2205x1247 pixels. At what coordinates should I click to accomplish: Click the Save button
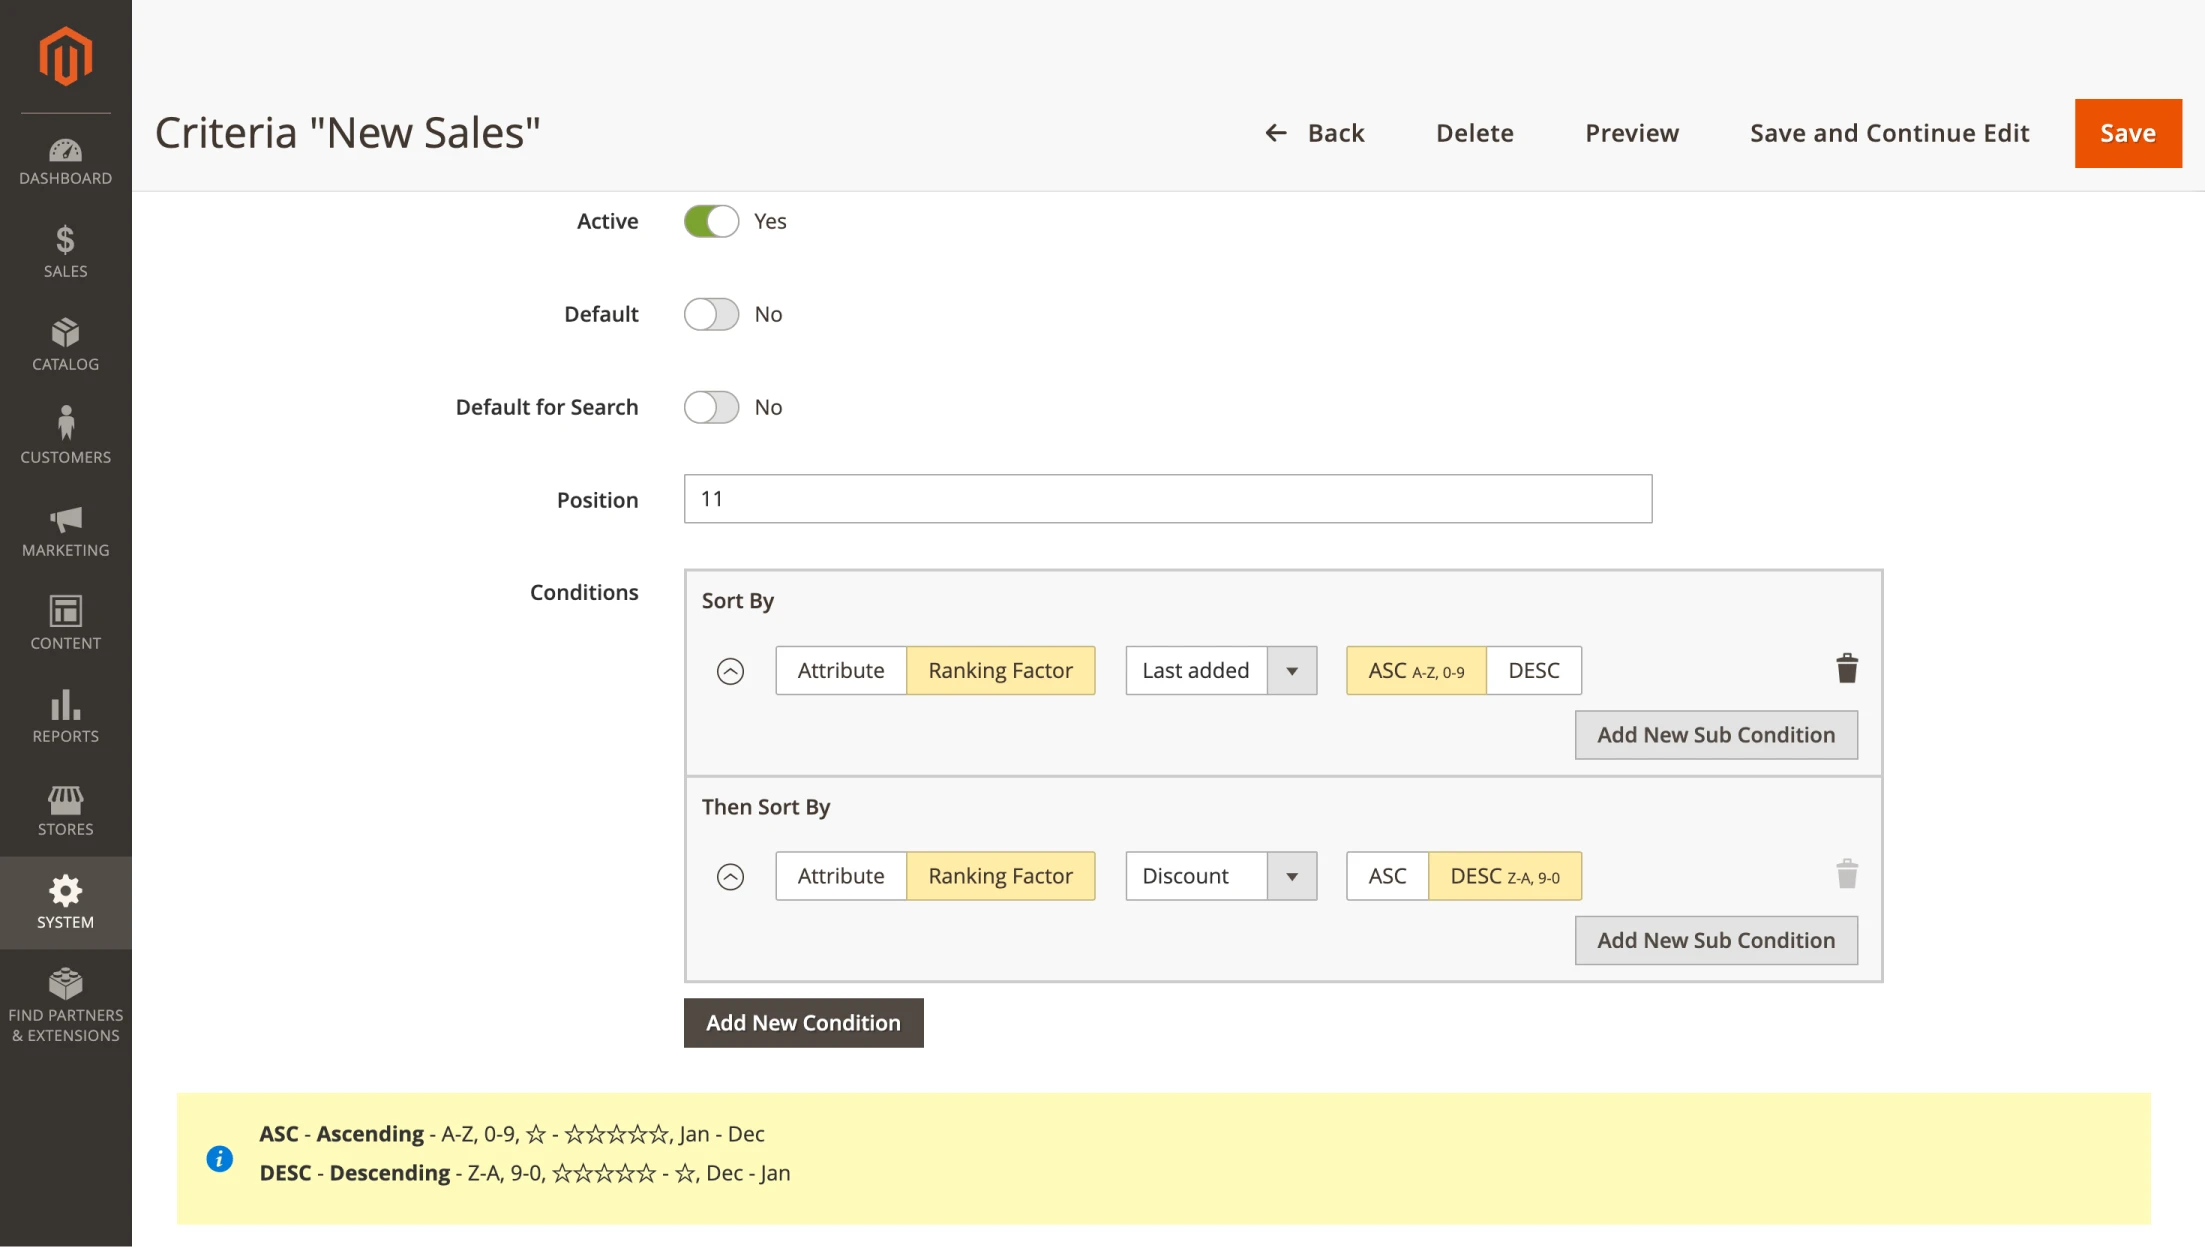pyautogui.click(x=2127, y=133)
